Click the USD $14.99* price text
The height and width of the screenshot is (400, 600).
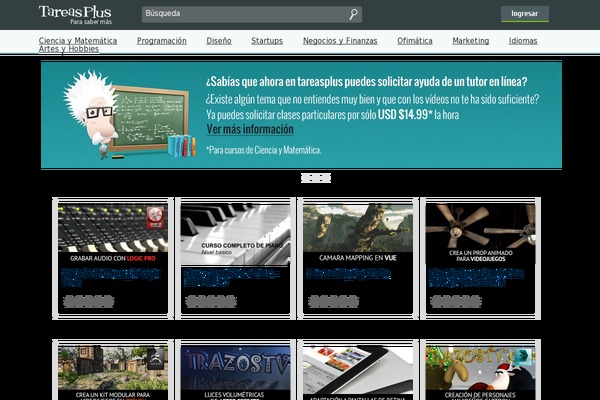coord(405,114)
